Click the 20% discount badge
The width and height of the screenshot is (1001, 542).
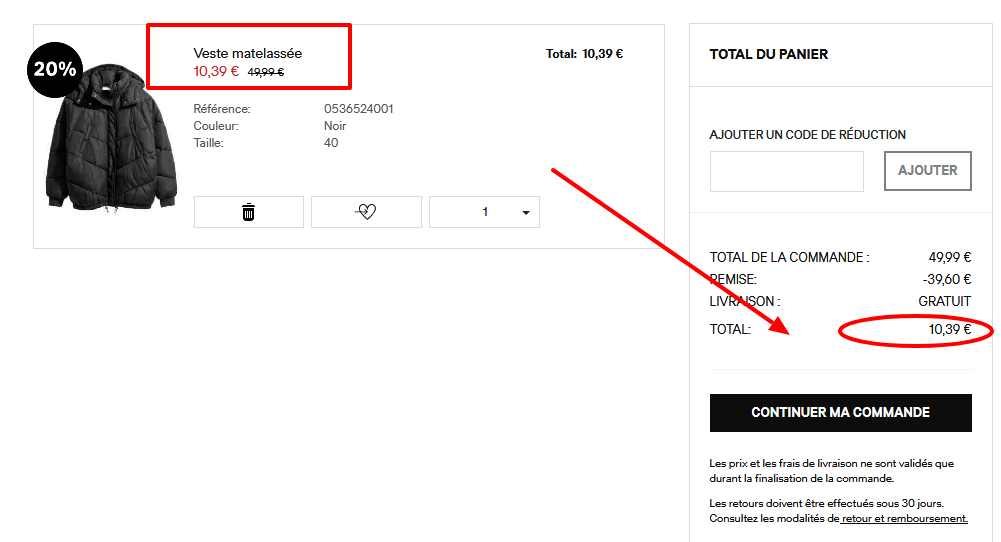tap(54, 69)
